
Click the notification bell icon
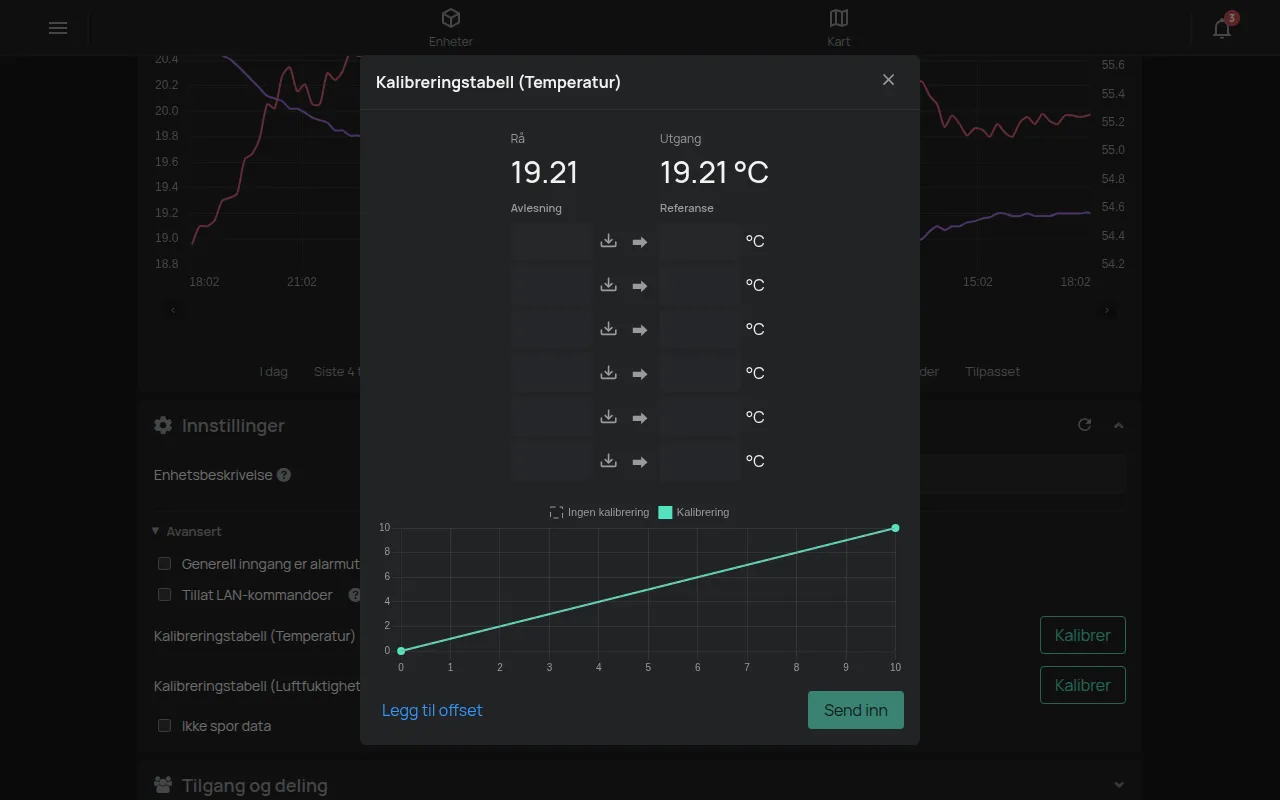[1222, 28]
